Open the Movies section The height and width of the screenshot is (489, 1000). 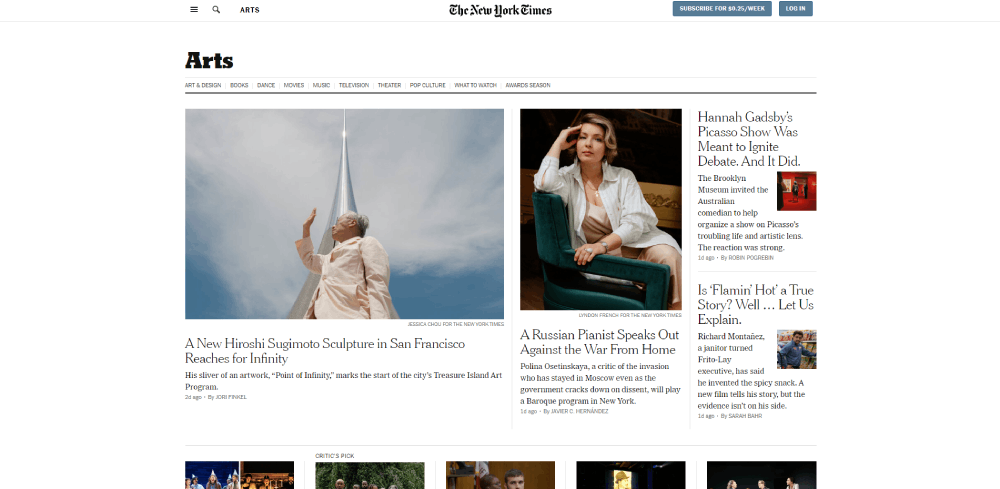click(294, 85)
